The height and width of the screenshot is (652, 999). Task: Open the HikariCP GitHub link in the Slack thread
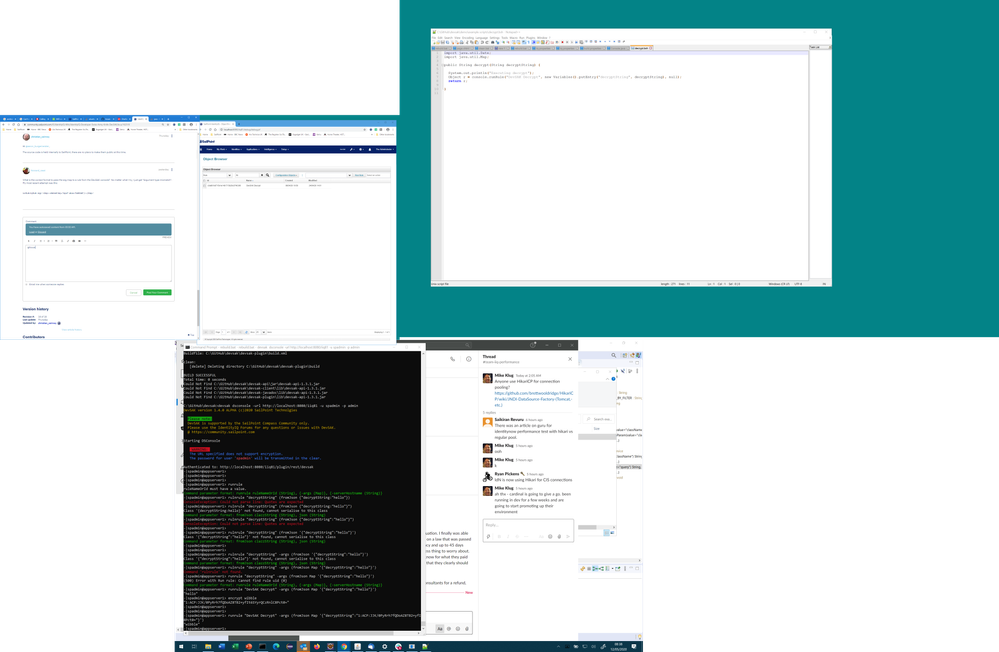(532, 397)
